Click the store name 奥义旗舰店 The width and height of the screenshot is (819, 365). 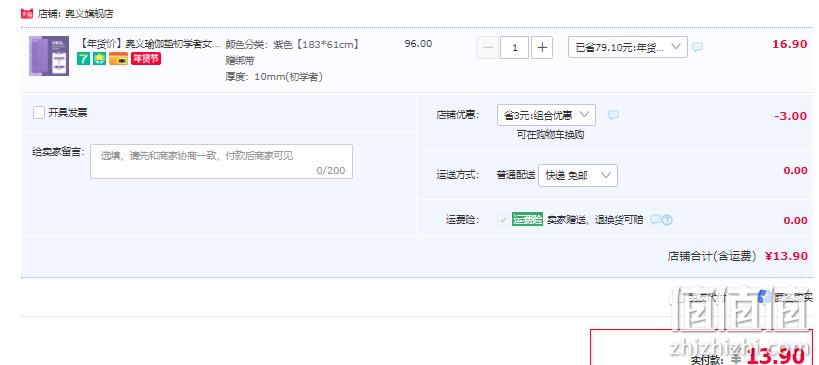pos(89,14)
